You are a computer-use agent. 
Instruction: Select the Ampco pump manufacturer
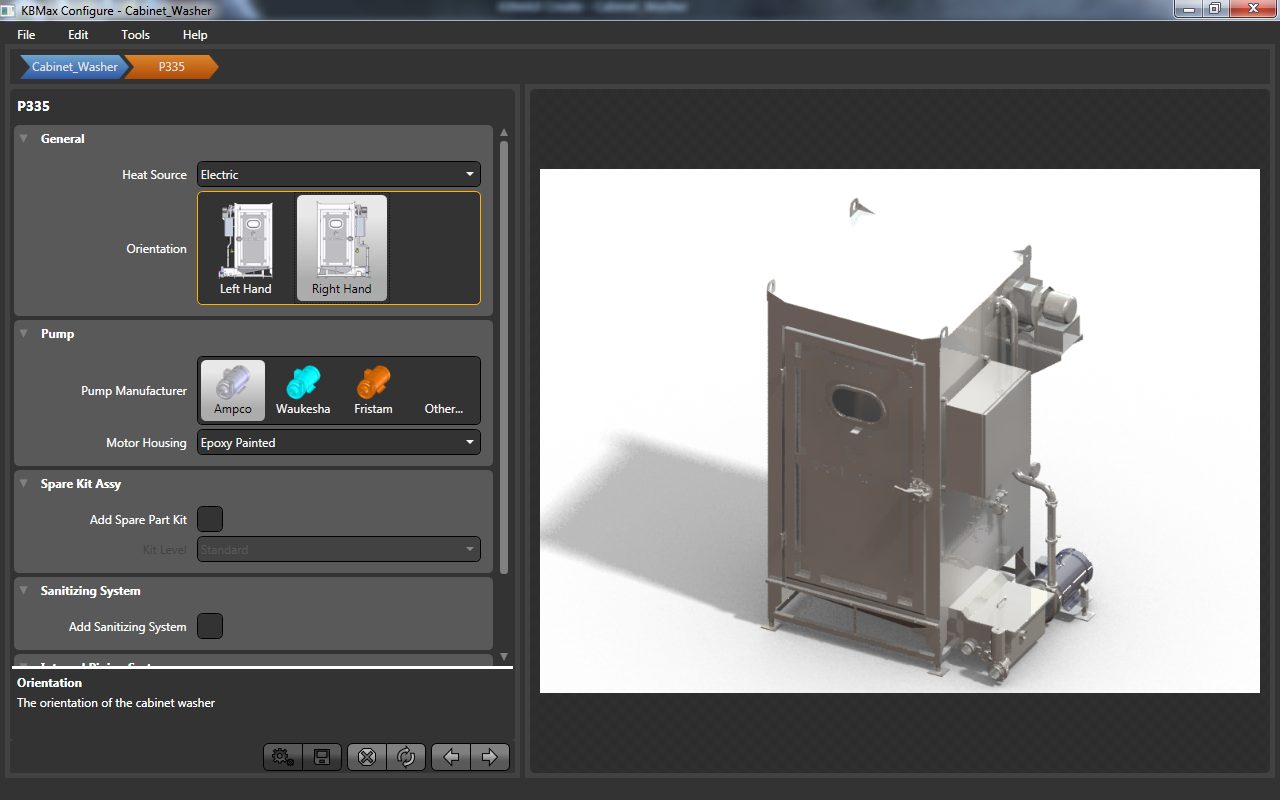pos(233,390)
